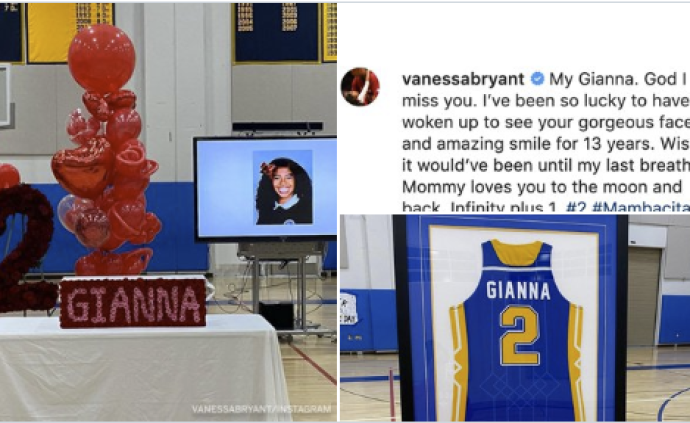Open the gym memorial photo on left

click(169, 212)
